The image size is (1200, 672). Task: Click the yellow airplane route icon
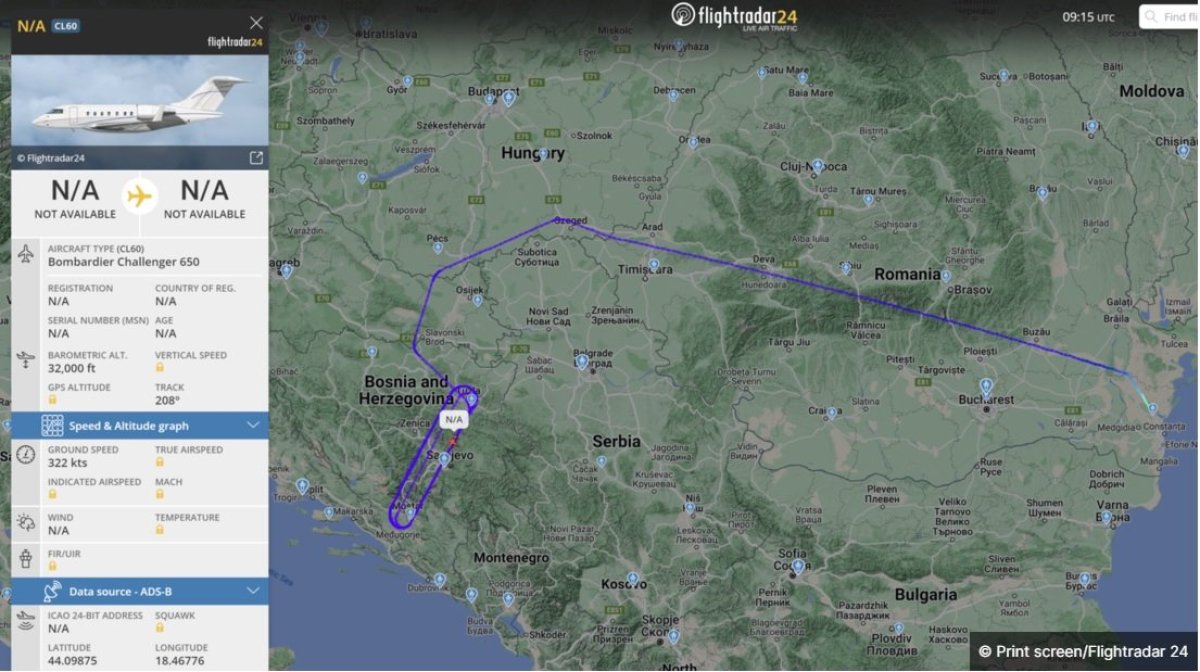coord(140,196)
